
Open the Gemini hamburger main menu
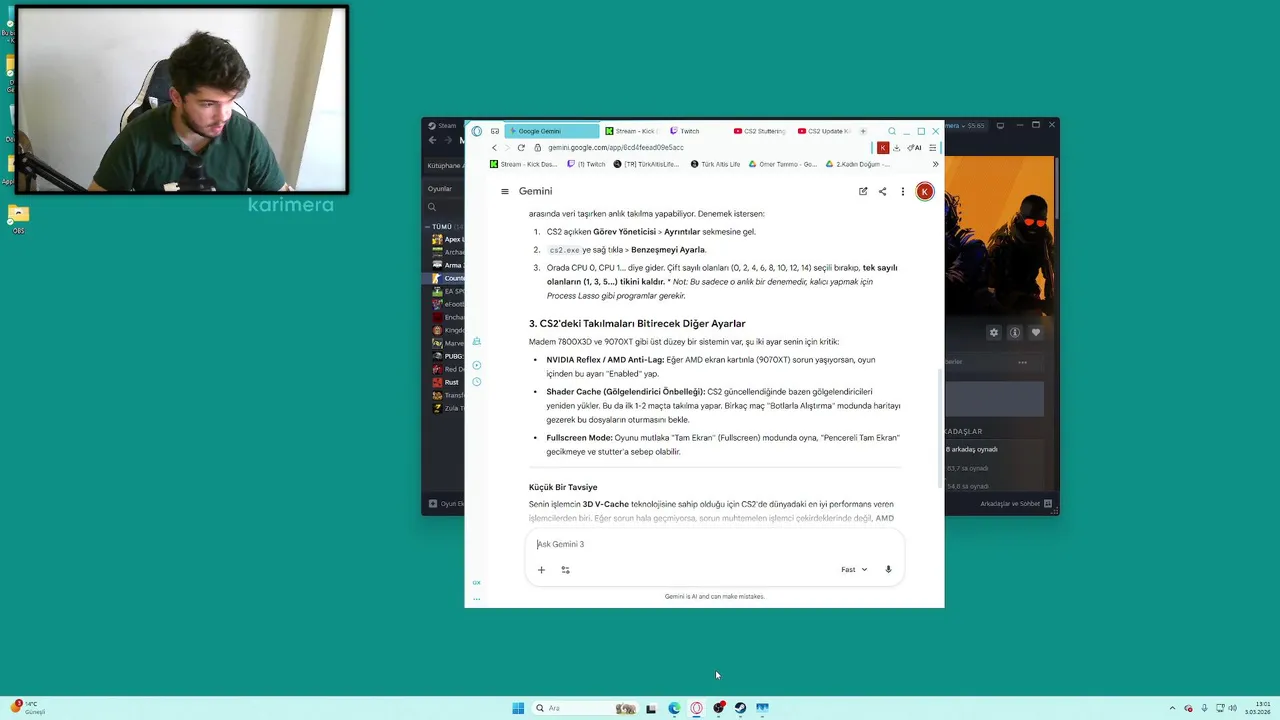pyautogui.click(x=505, y=191)
